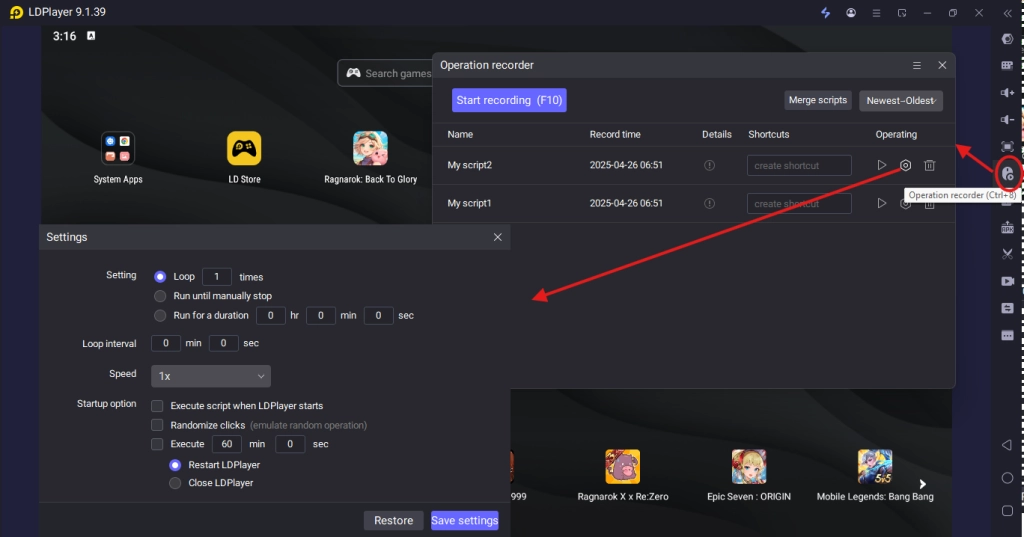Click the My script1 name
Screen dimensions: 1024x537
point(469,203)
